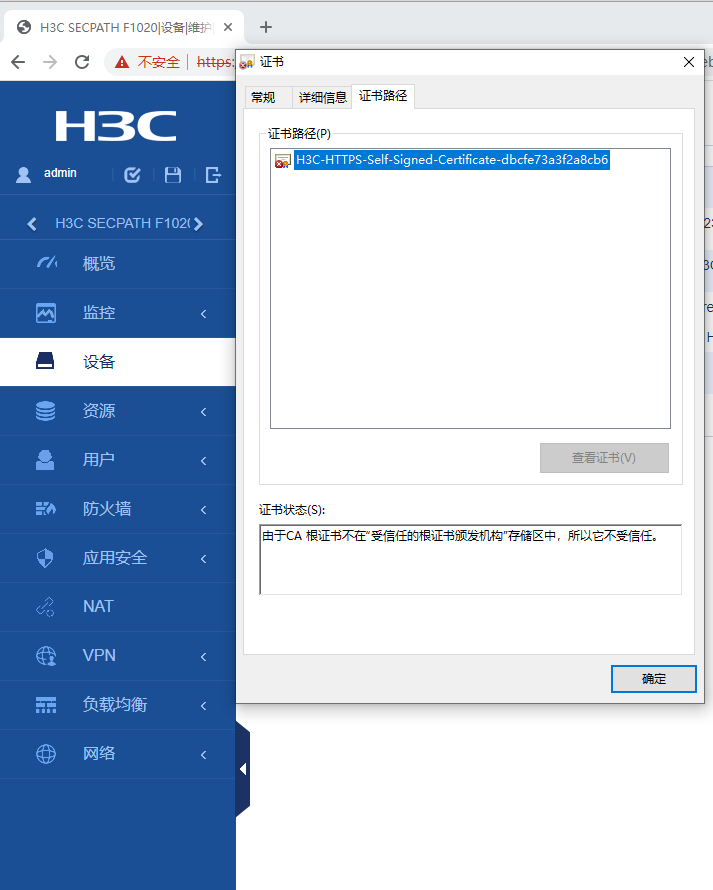
Task: Expand the 监控 monitoring submenu chevron
Action: click(204, 313)
